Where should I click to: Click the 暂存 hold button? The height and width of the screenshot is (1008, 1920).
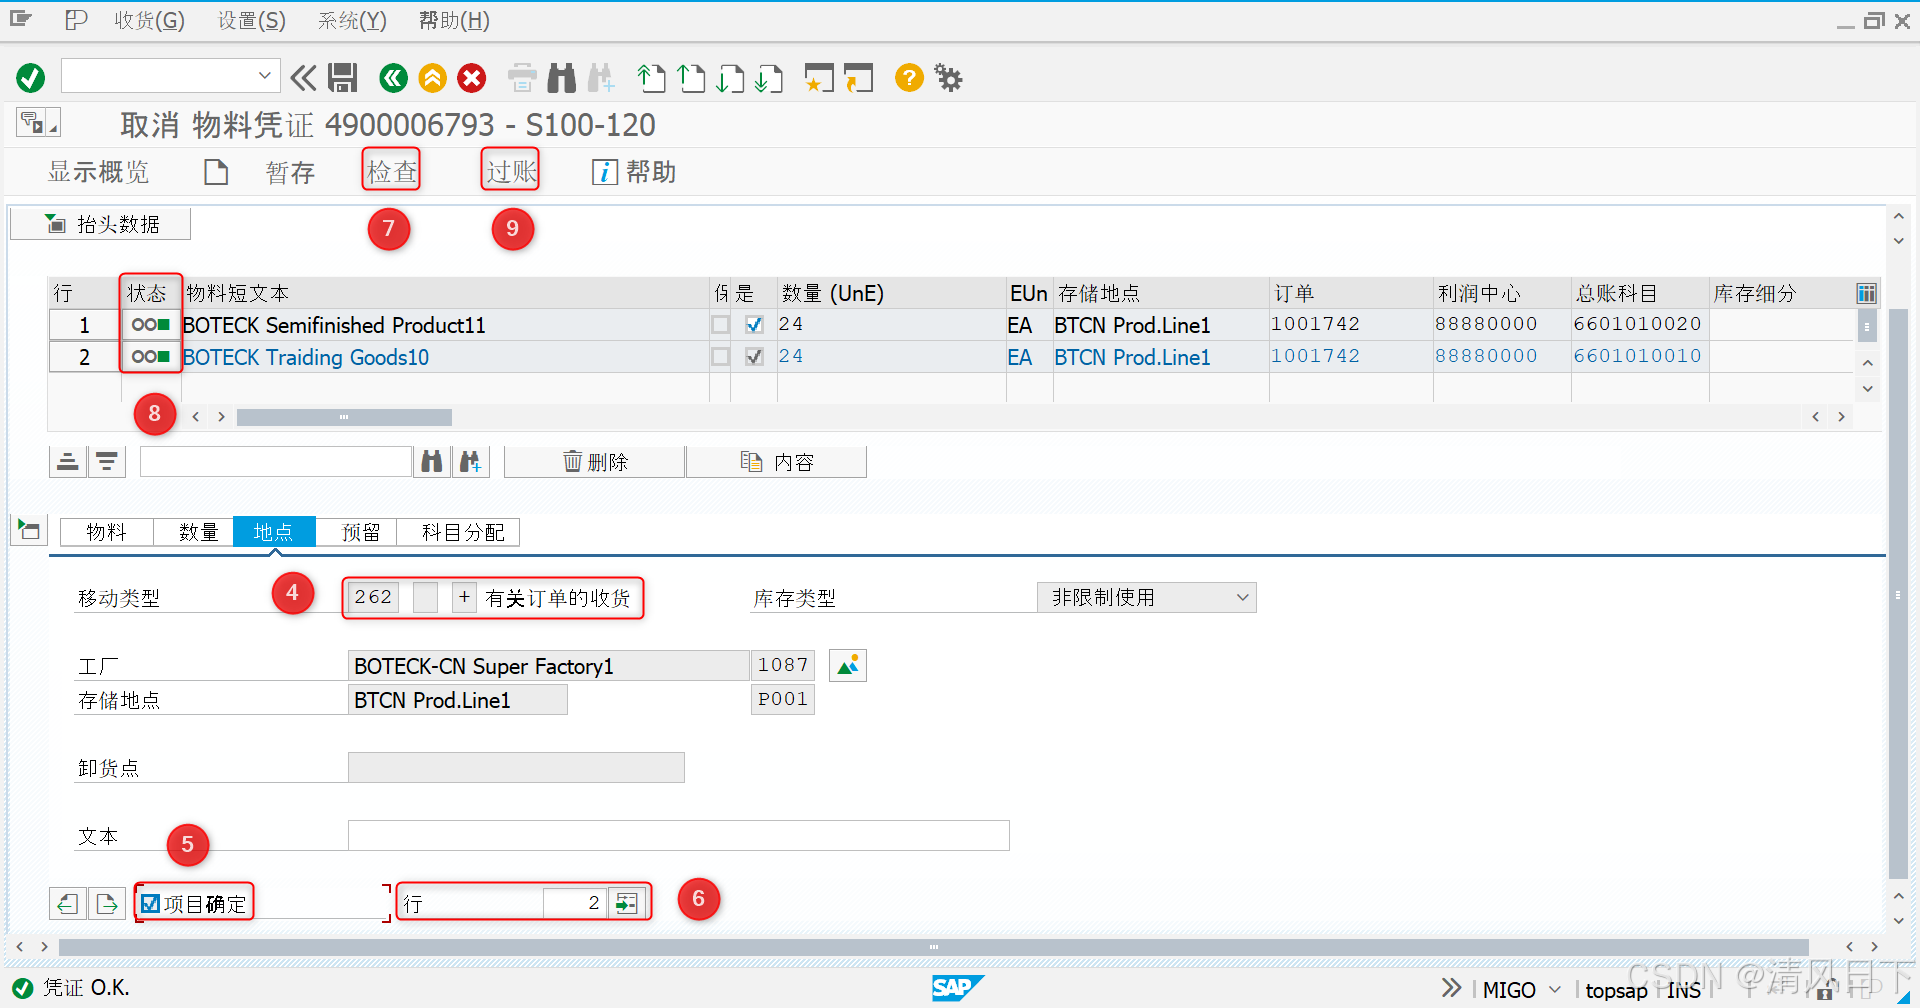pos(290,172)
